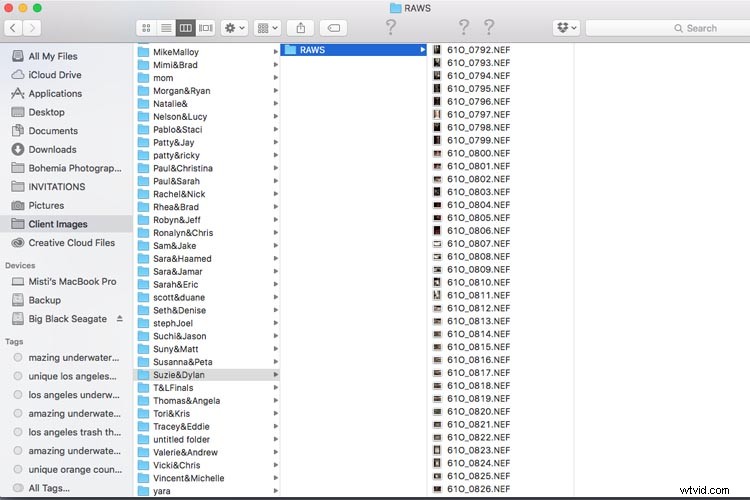
Task: Eject the Big Black Seagate drive
Action: (x=120, y=319)
